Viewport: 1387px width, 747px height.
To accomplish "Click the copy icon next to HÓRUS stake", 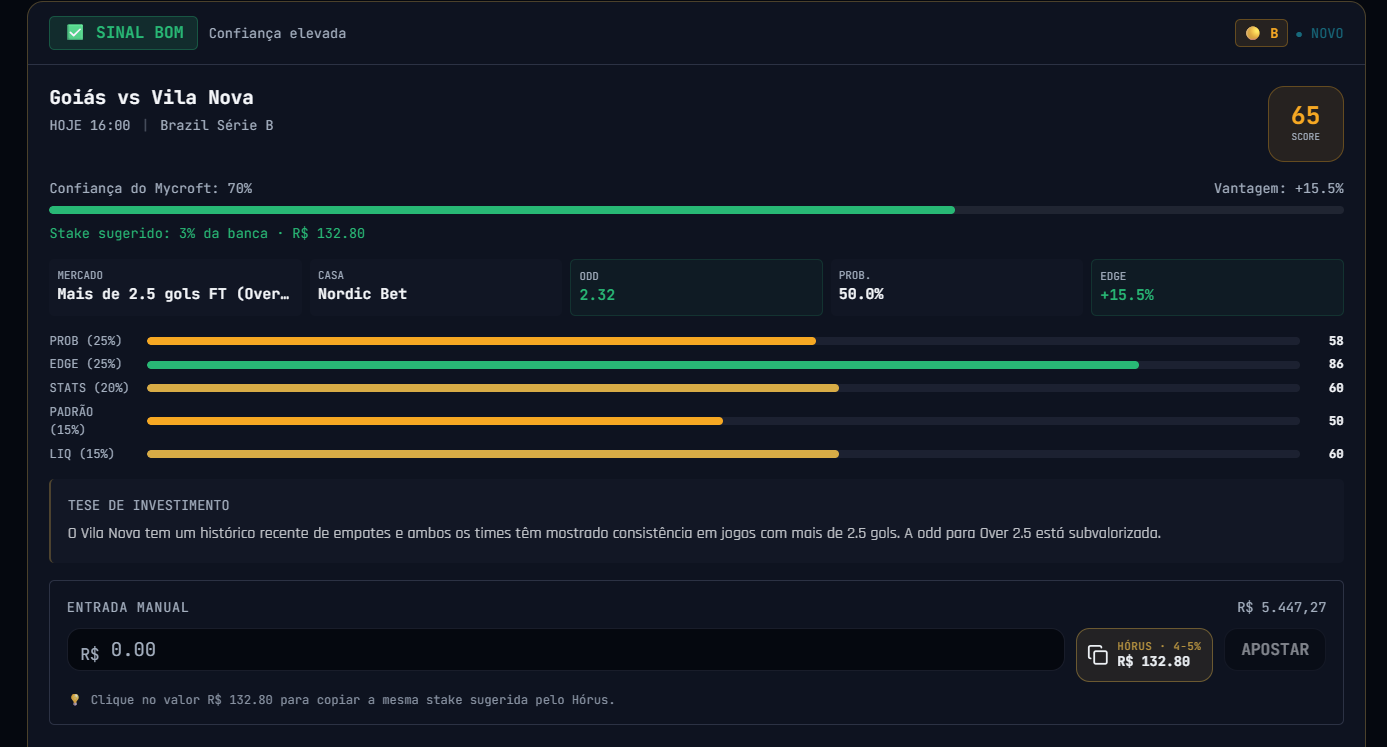I will click(x=1098, y=654).
